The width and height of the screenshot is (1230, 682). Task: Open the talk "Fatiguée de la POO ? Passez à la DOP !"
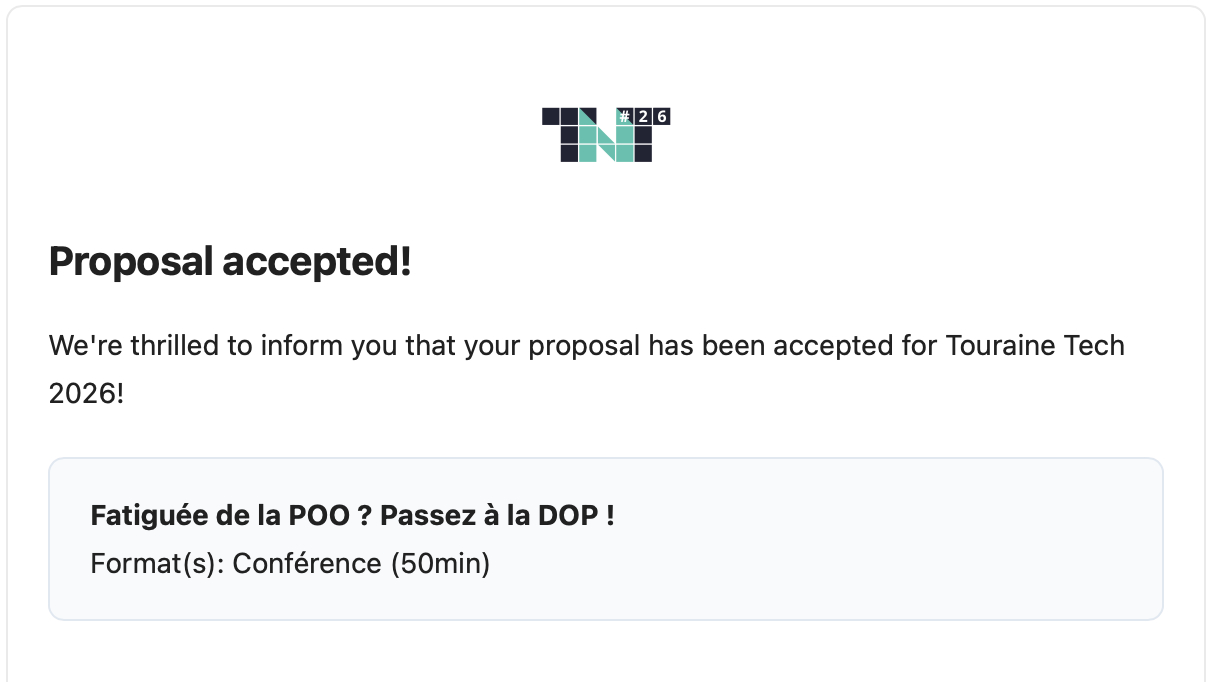352,516
